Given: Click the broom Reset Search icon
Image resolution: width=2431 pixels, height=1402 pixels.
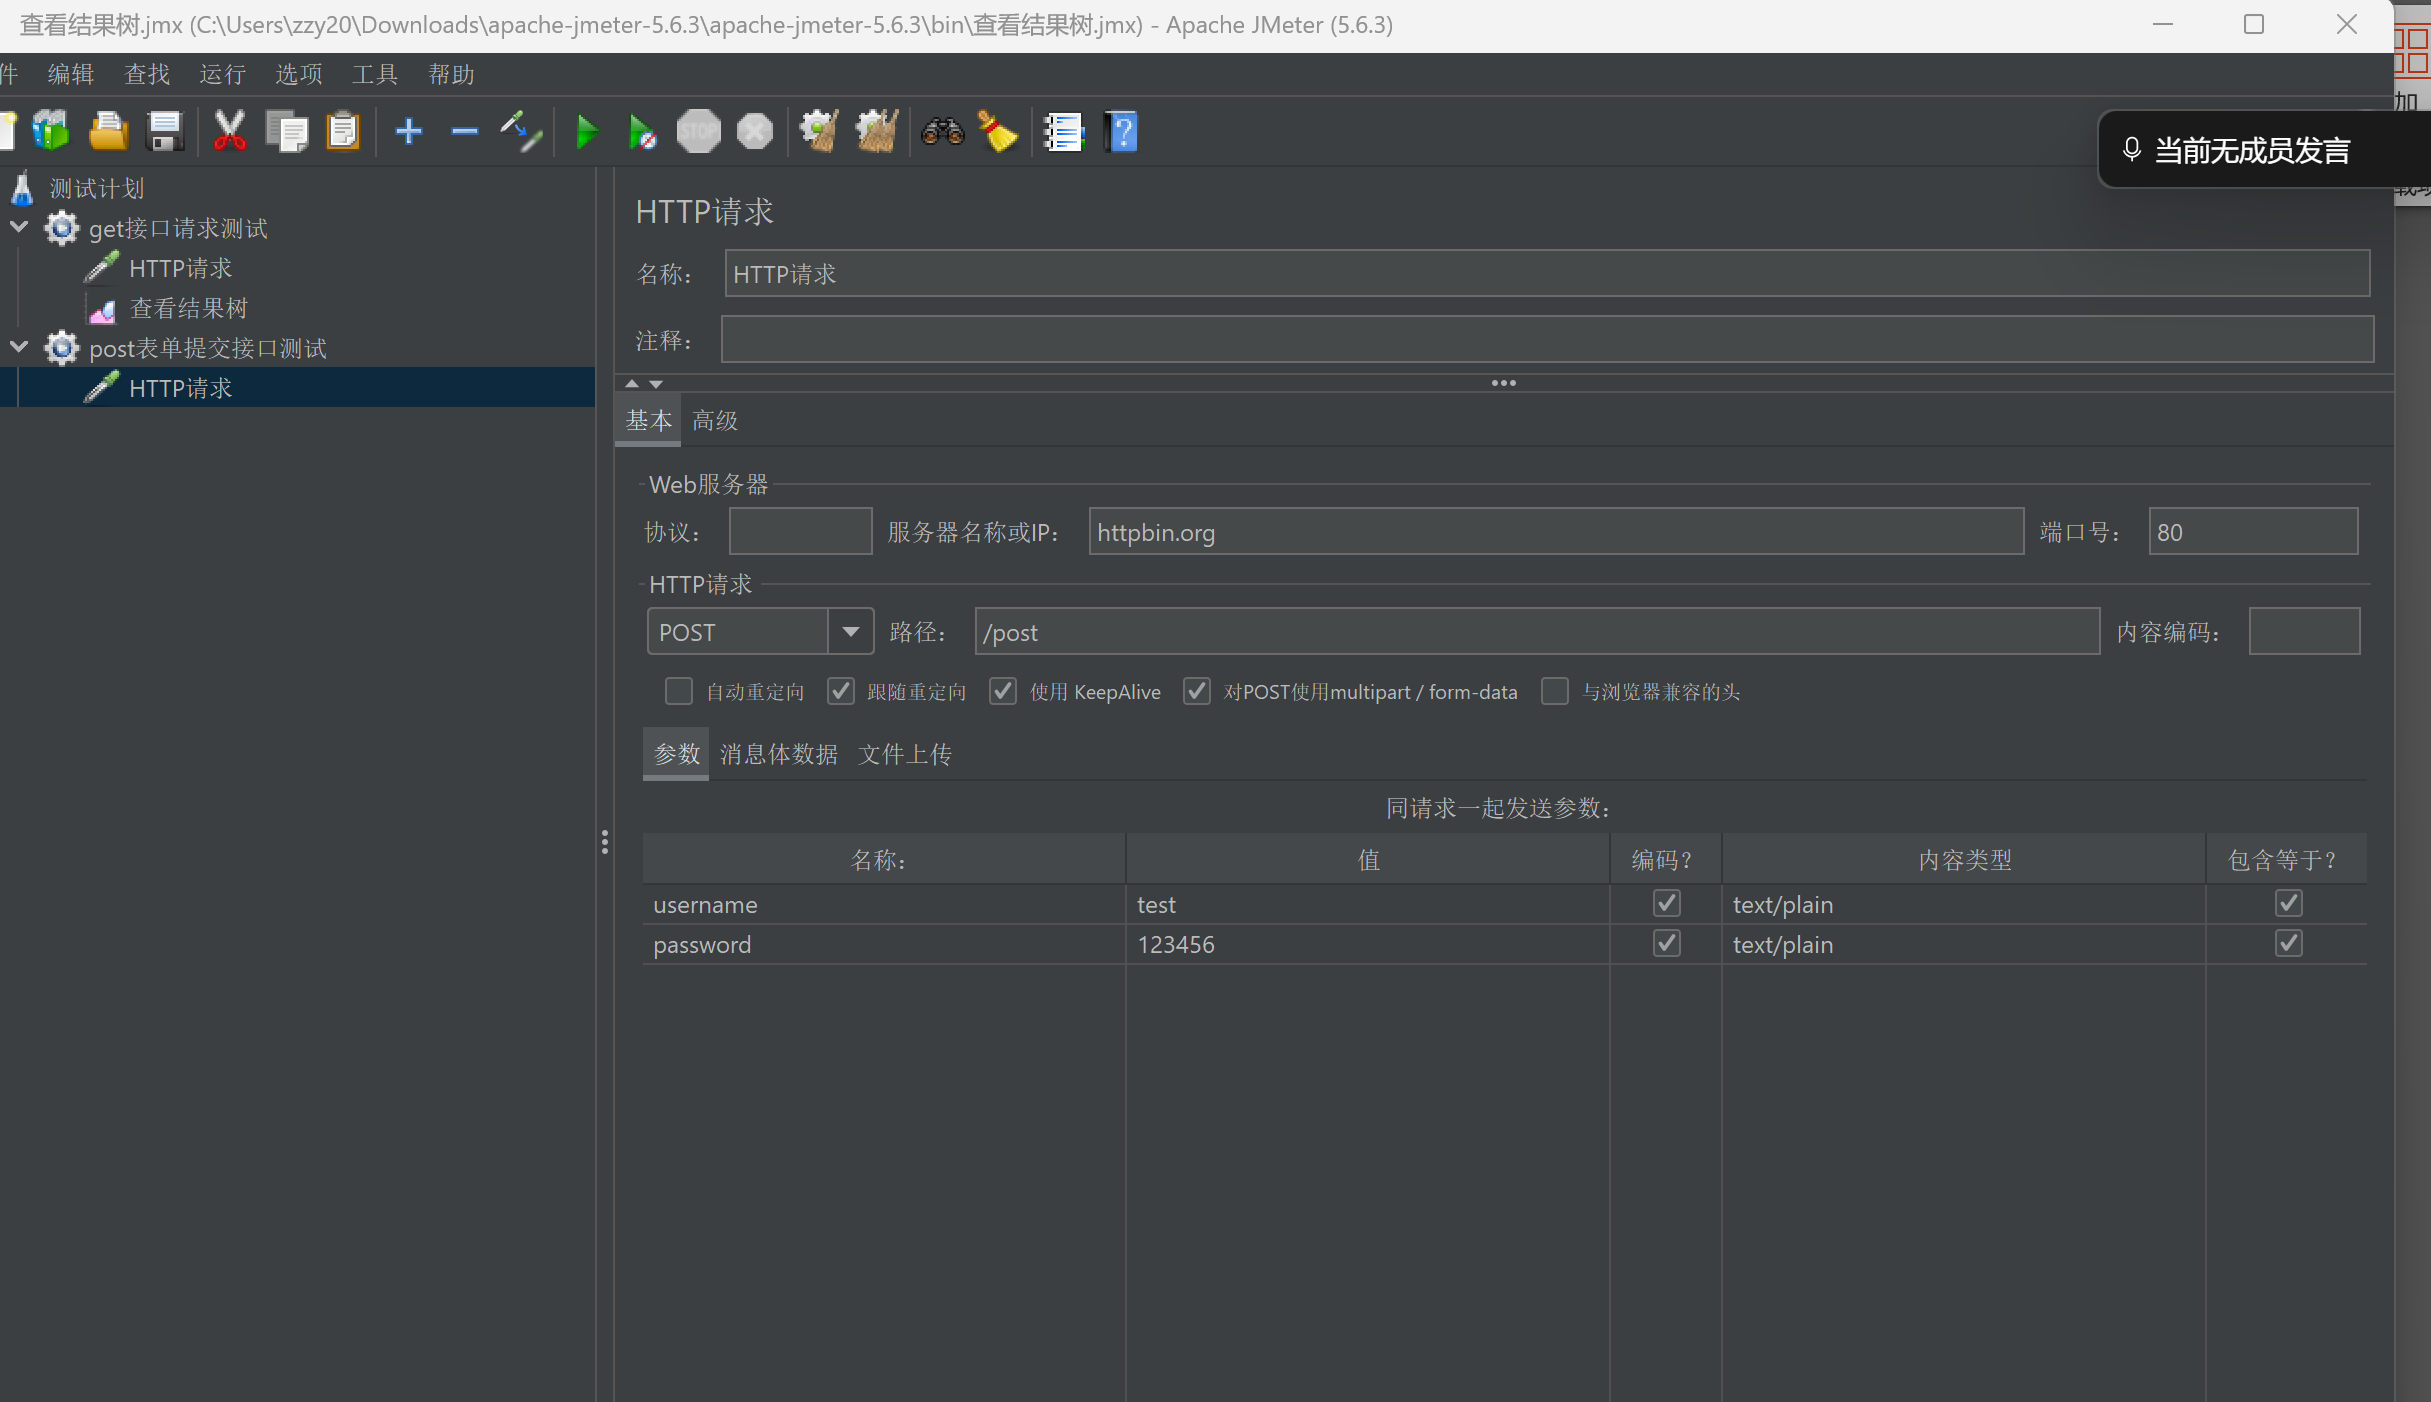Looking at the screenshot, I should tap(997, 132).
